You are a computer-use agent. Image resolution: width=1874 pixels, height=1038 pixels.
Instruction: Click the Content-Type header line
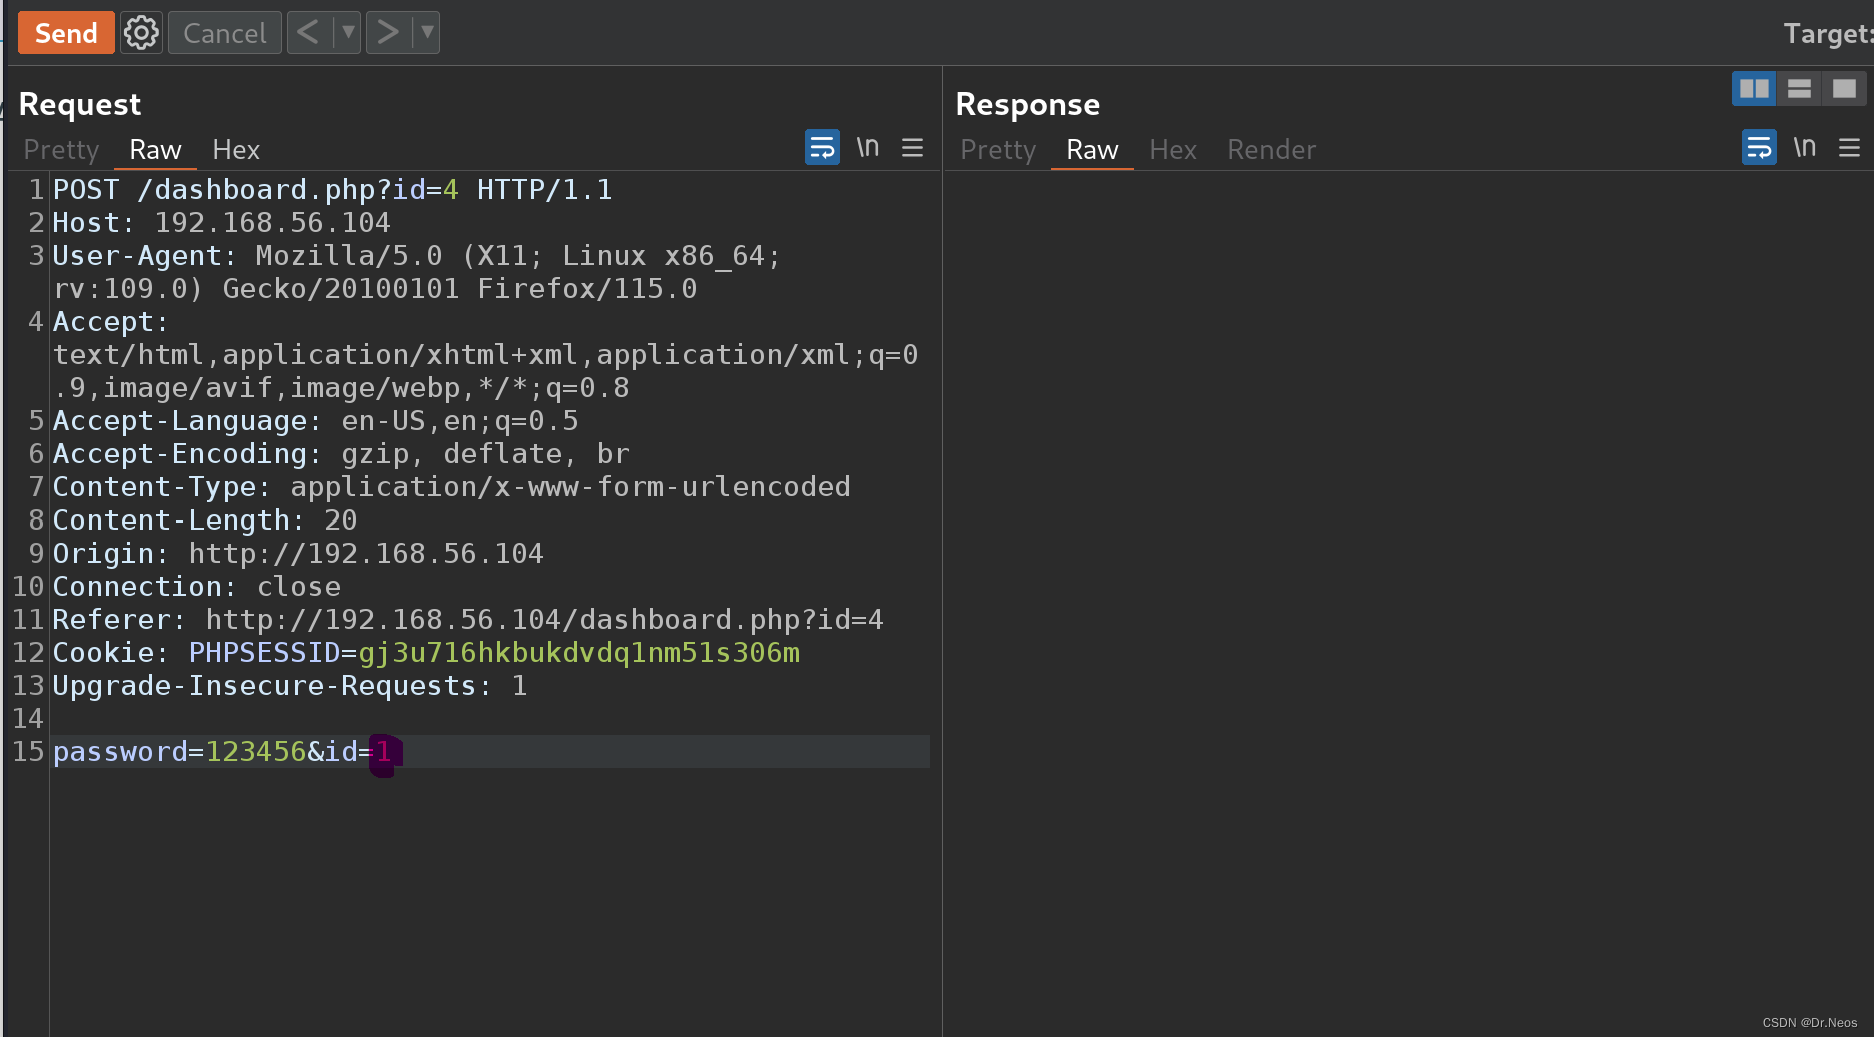click(451, 487)
